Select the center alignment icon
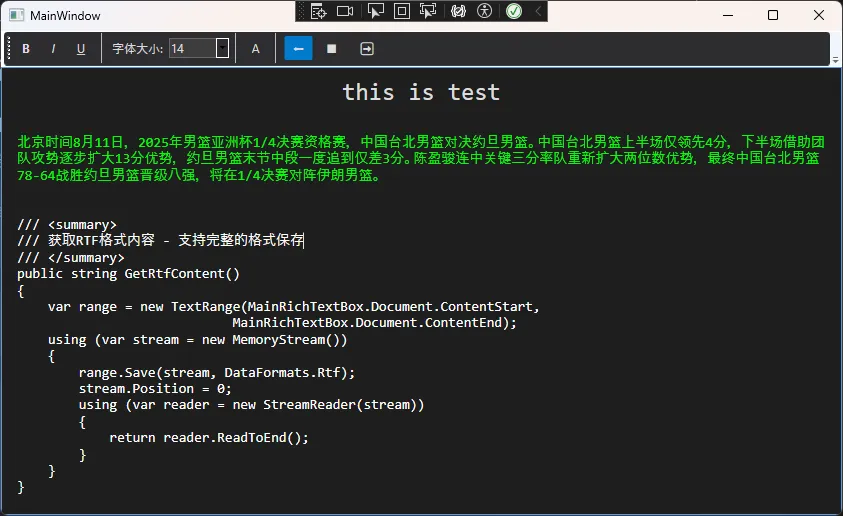This screenshot has height=516, width=843. point(332,49)
